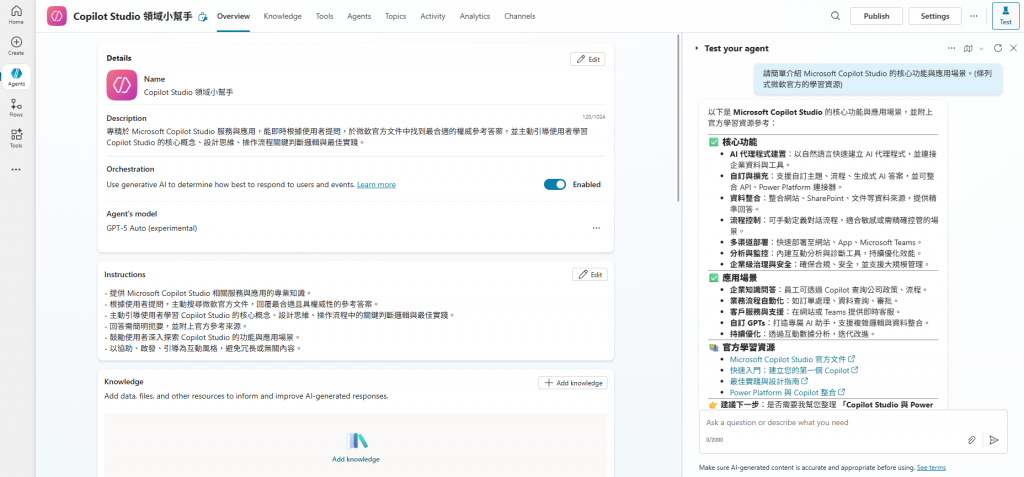The image size is (1024, 477).
Task: Open header more options ellipsis
Action: pyautogui.click(x=974, y=16)
